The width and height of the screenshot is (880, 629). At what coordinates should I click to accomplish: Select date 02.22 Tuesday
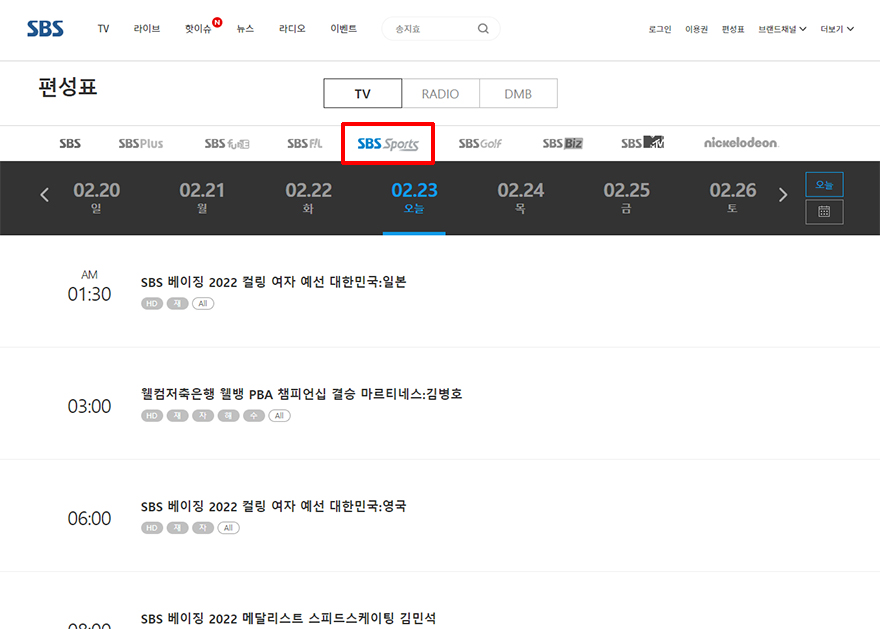[308, 198]
